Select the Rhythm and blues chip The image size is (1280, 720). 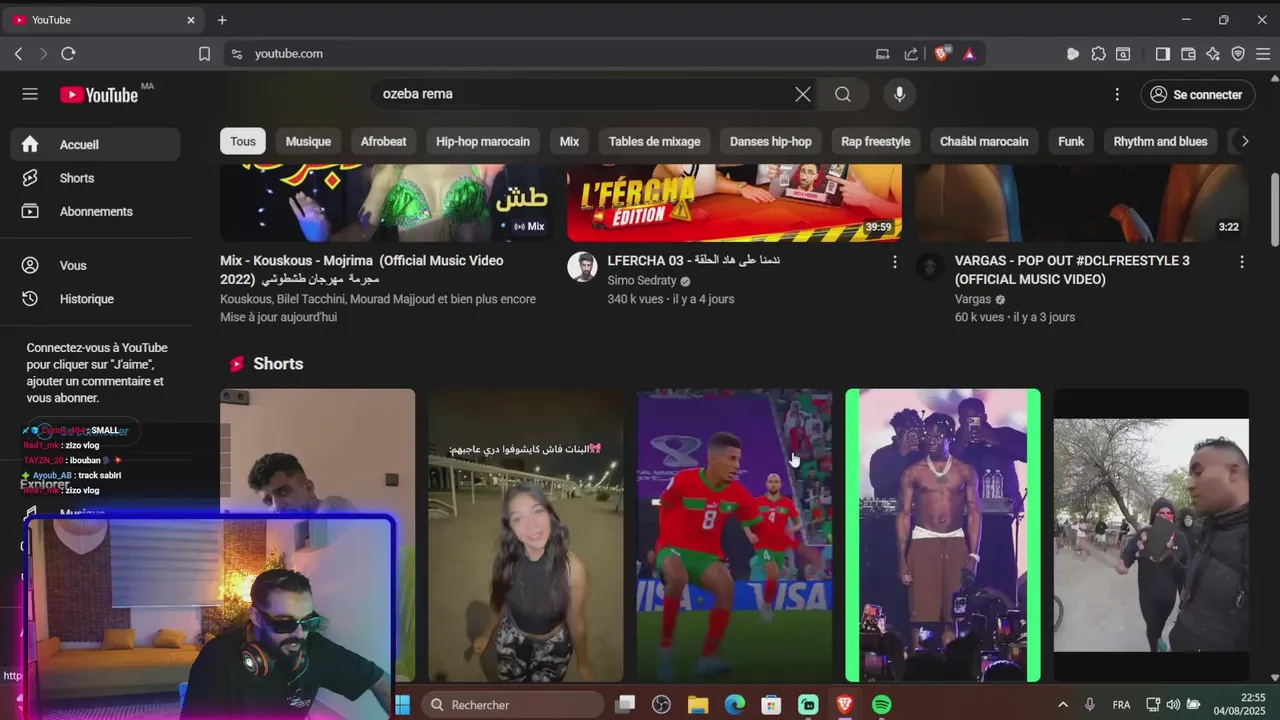click(x=1160, y=141)
